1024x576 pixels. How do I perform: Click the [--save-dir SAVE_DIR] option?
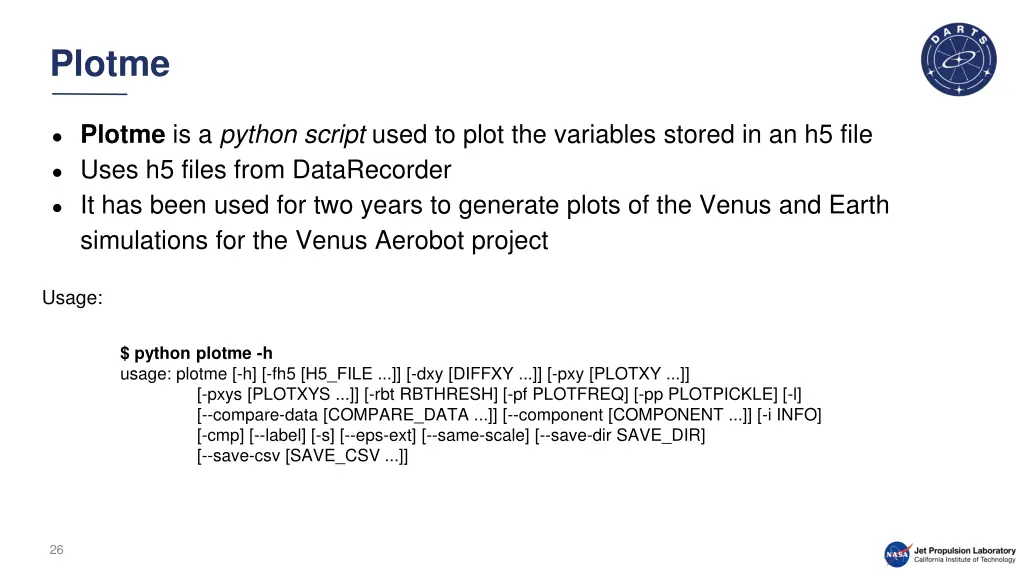coord(620,435)
